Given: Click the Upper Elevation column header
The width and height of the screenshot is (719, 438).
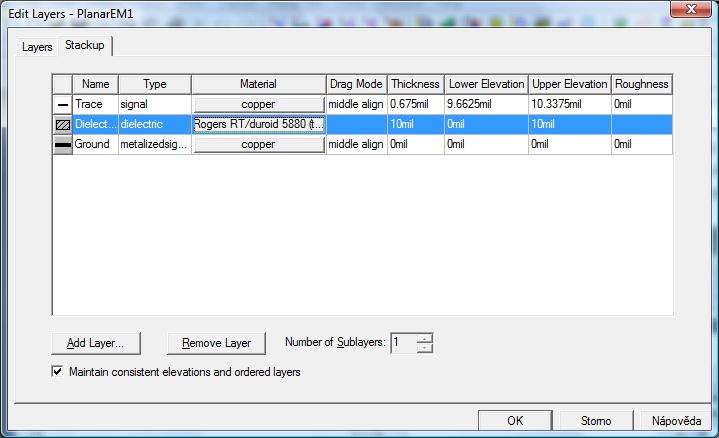Looking at the screenshot, I should click(570, 84).
